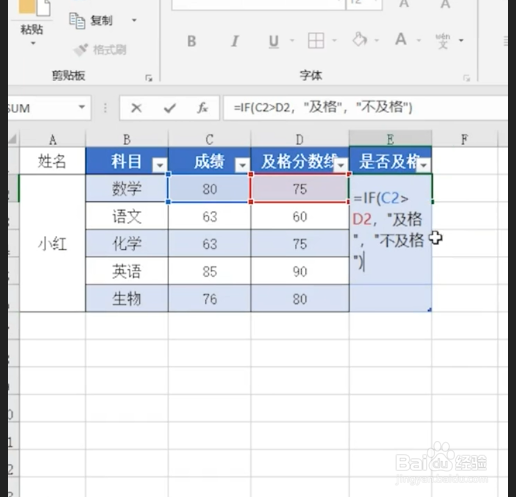Select column C header

pos(209,139)
